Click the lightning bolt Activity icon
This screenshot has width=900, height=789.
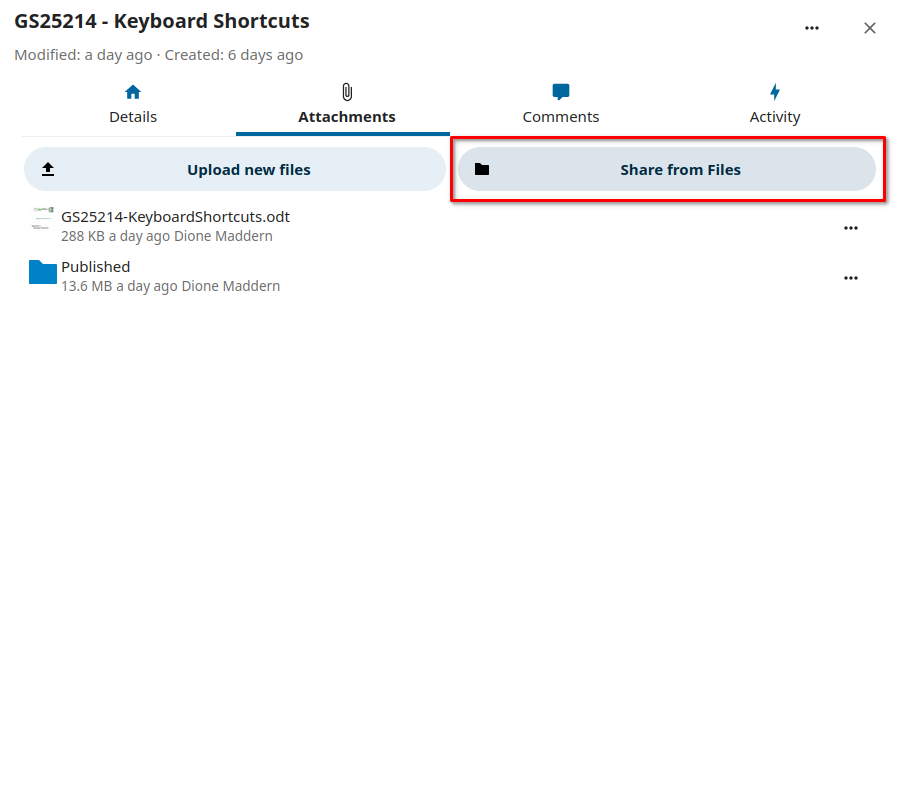775,92
